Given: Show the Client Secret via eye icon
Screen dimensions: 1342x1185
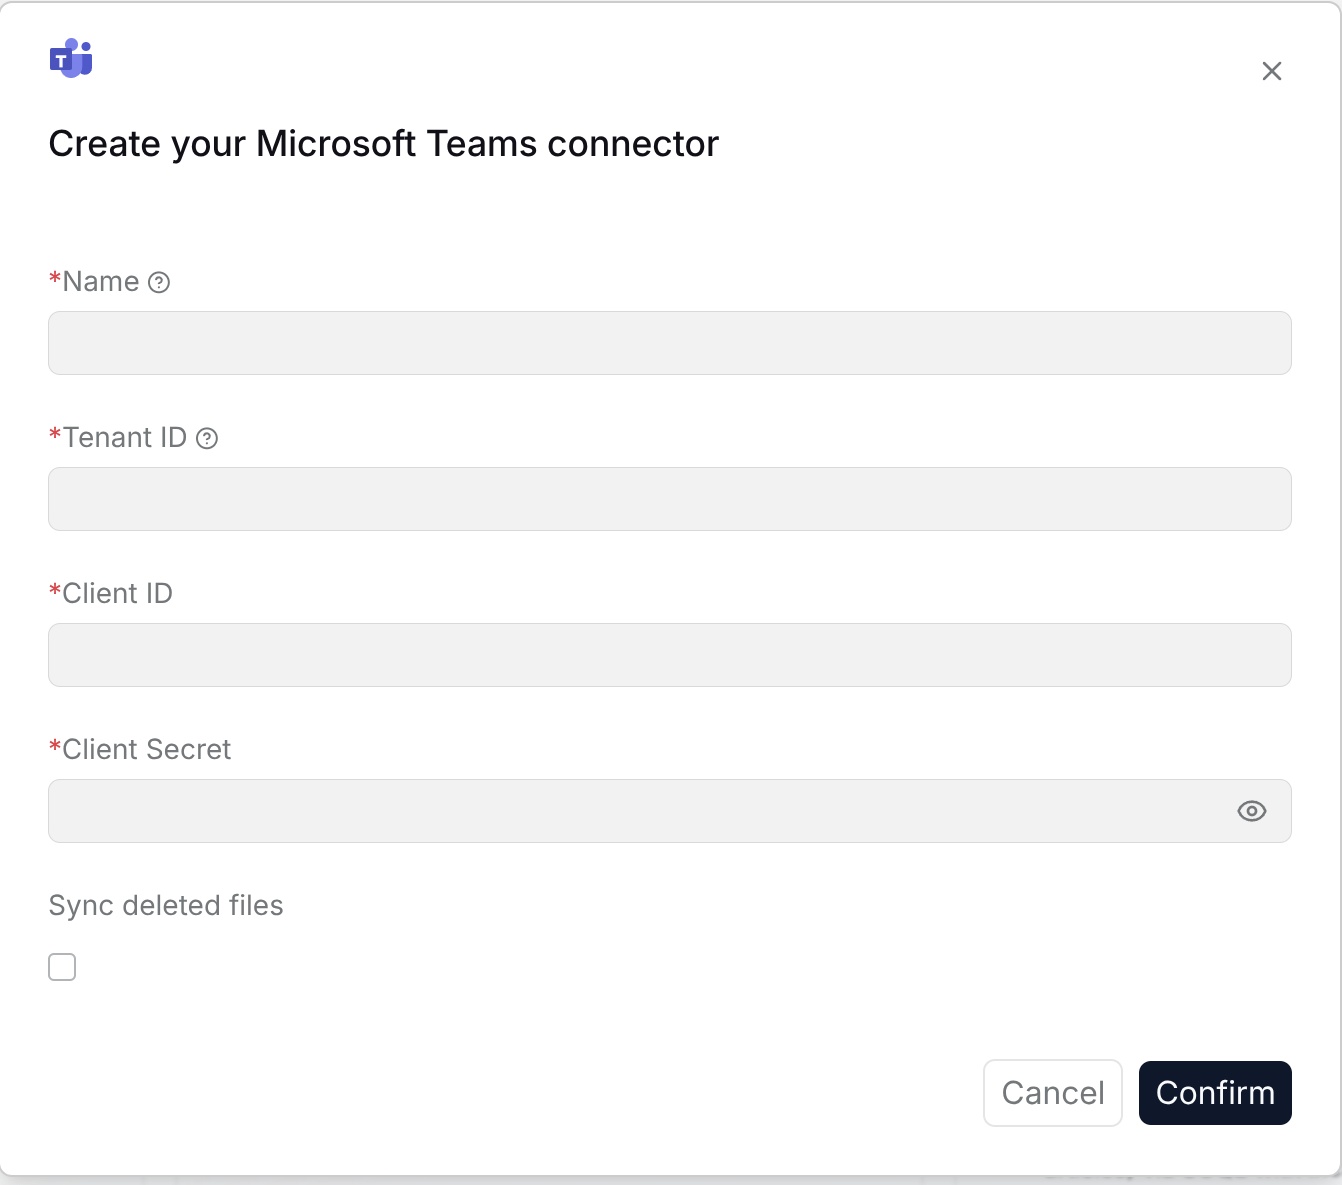Looking at the screenshot, I should click(1252, 811).
